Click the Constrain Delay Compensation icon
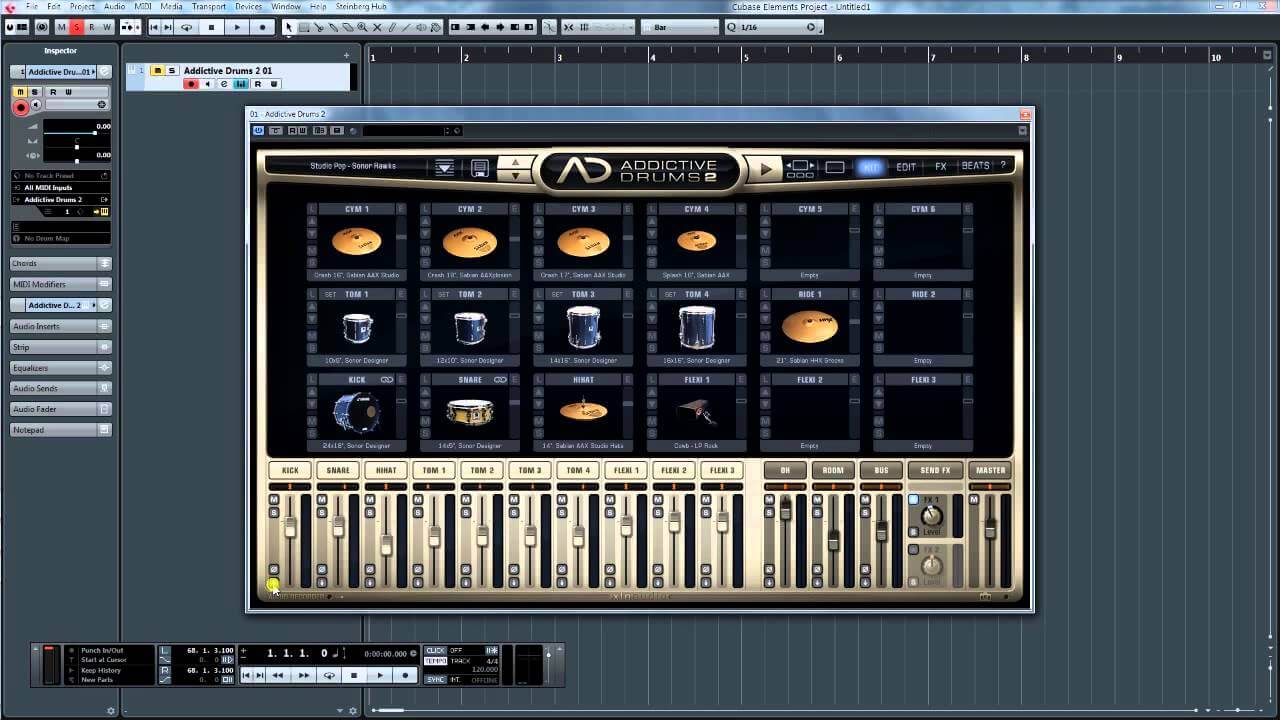 (42, 27)
